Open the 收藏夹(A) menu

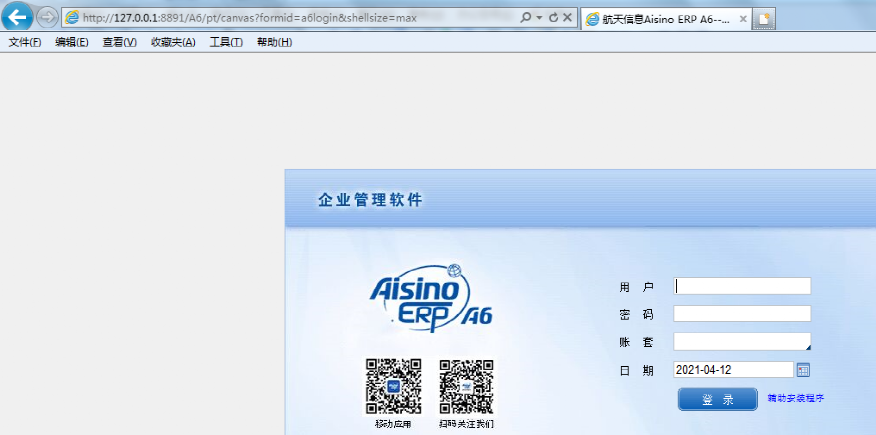pos(173,42)
